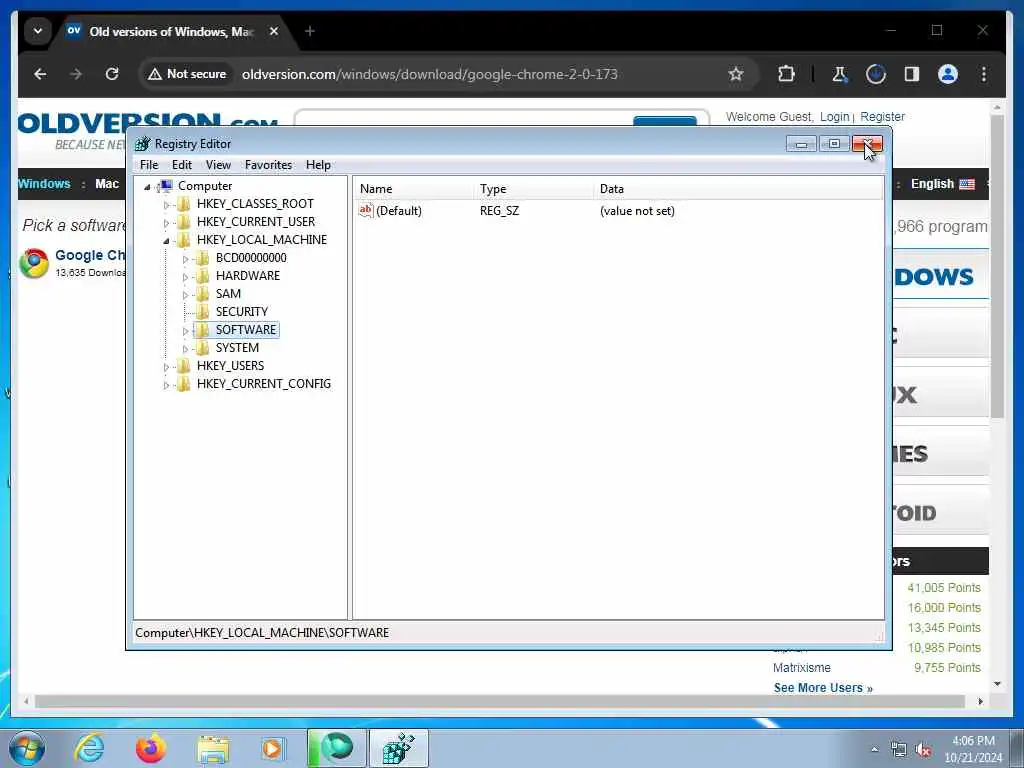Click the Registry Editor title bar icon
The height and width of the screenshot is (768, 1024).
[x=142, y=144]
